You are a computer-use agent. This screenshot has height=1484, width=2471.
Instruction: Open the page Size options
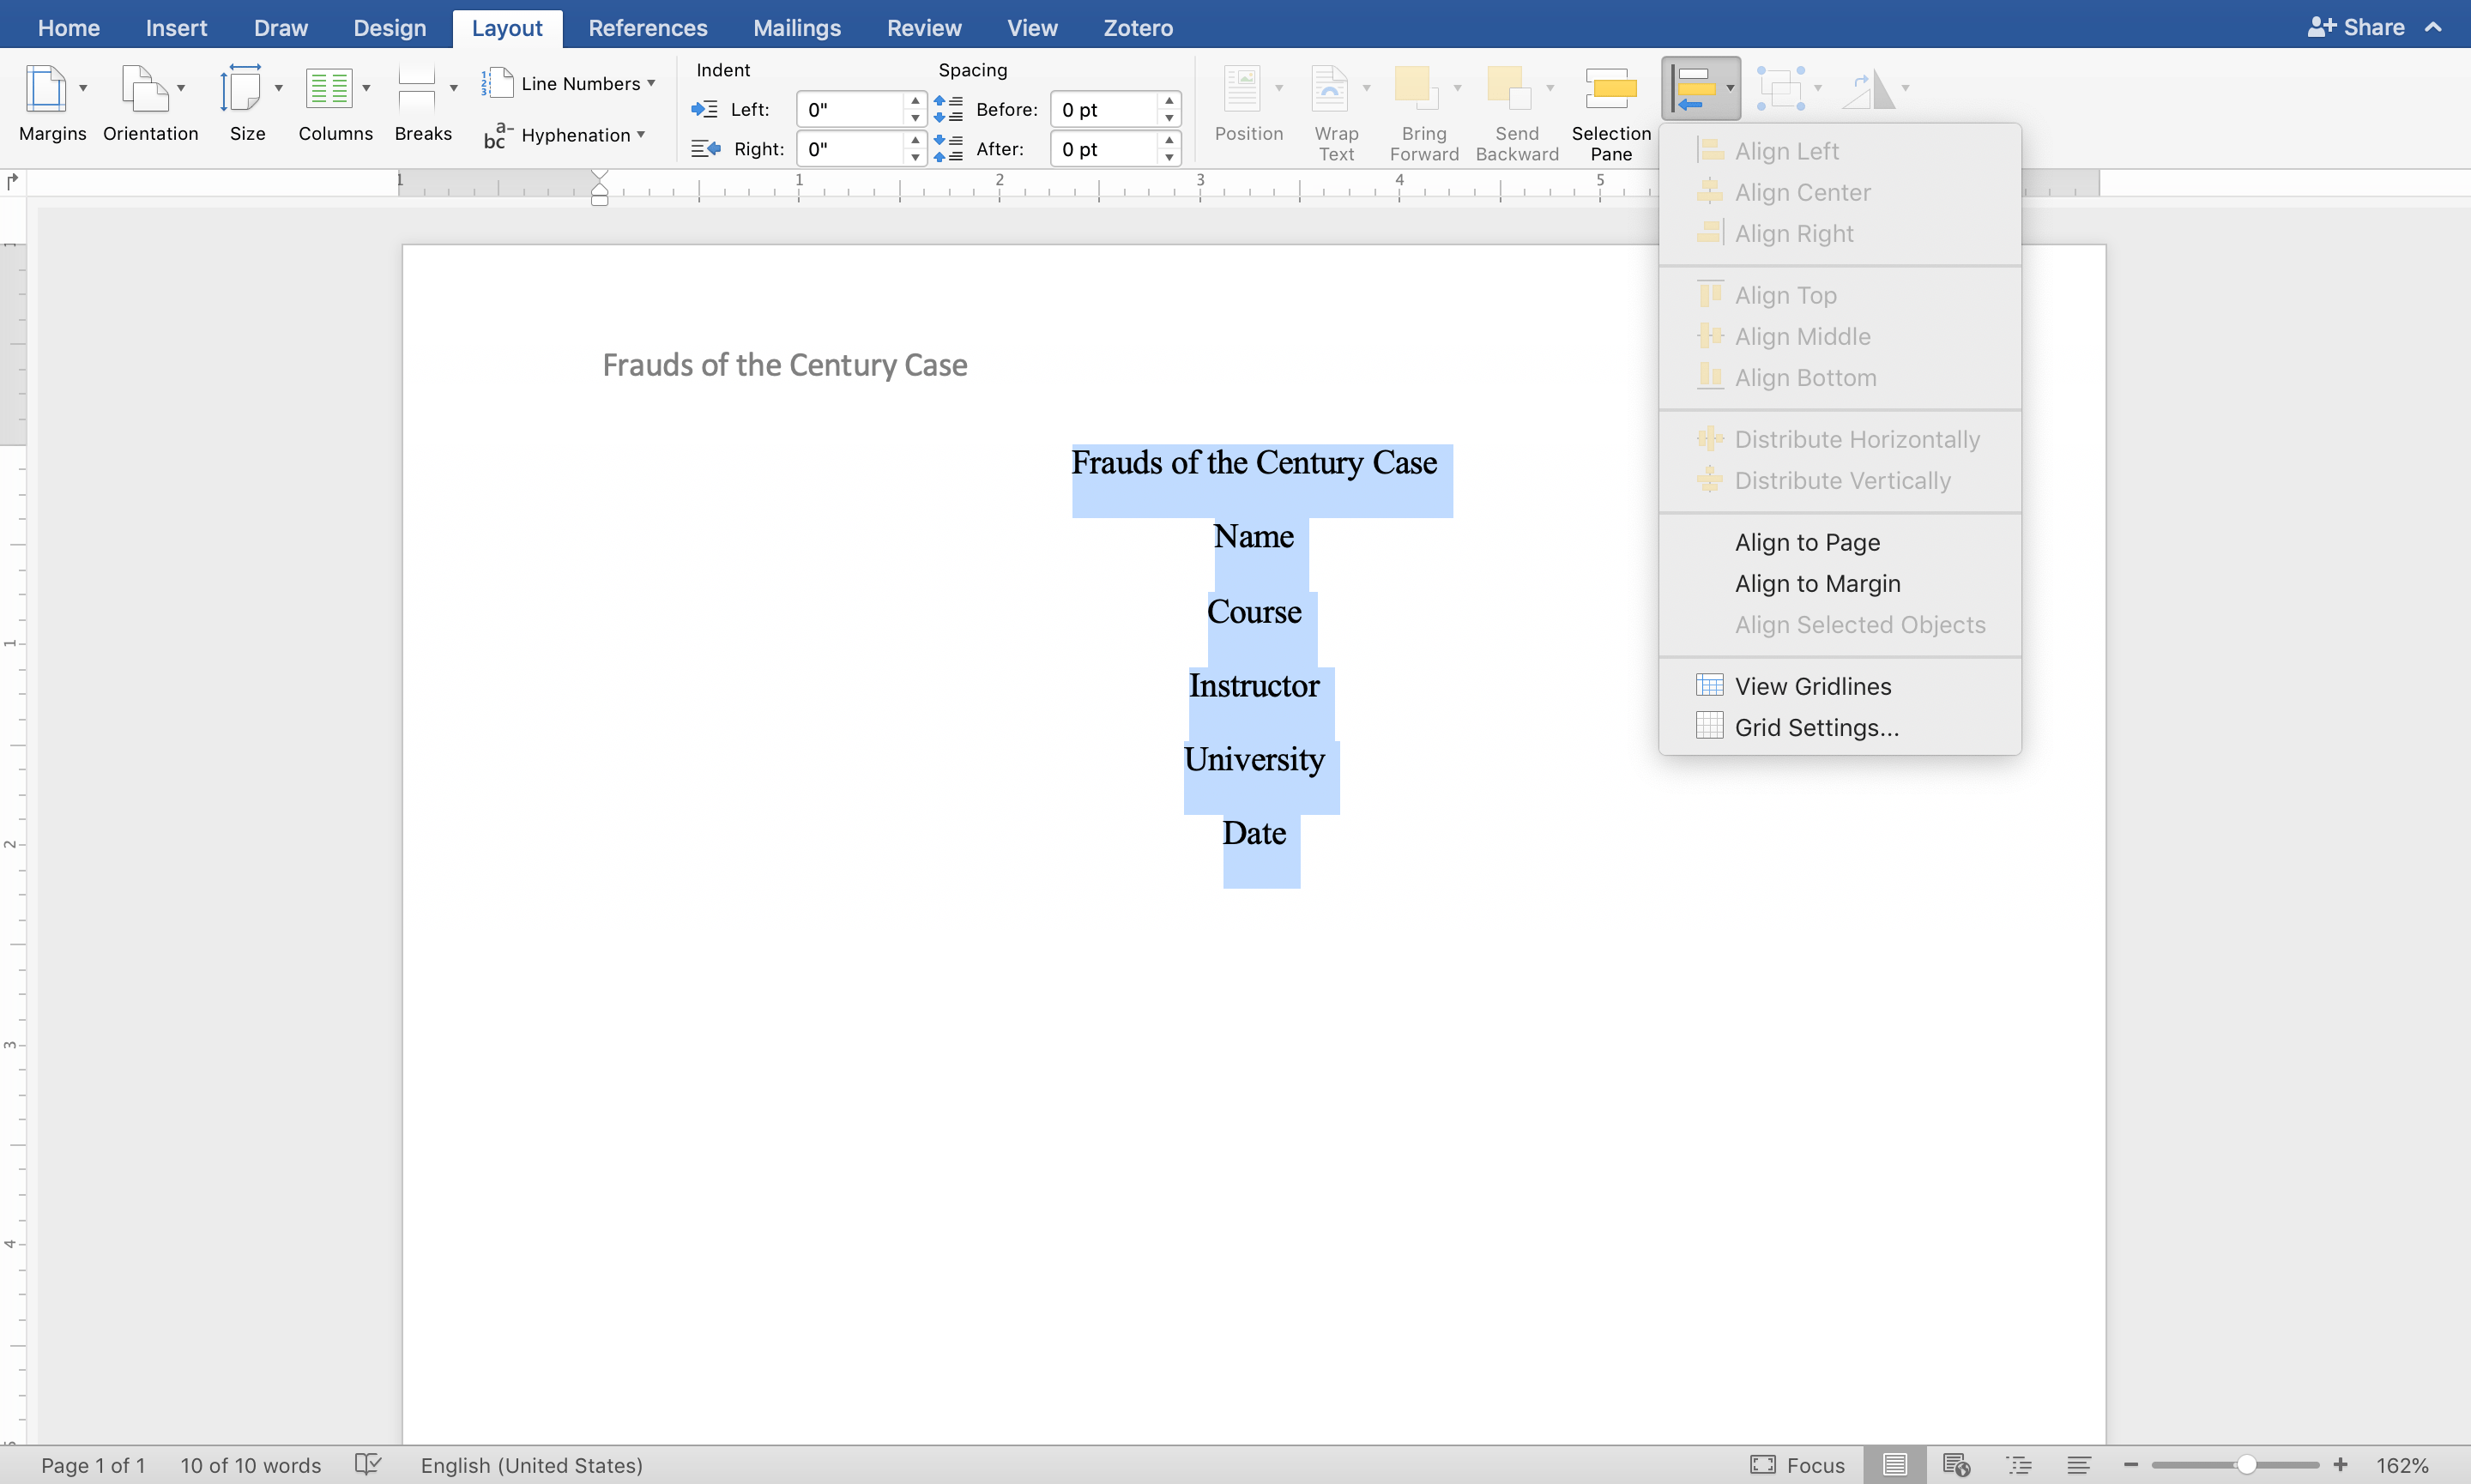click(x=240, y=90)
